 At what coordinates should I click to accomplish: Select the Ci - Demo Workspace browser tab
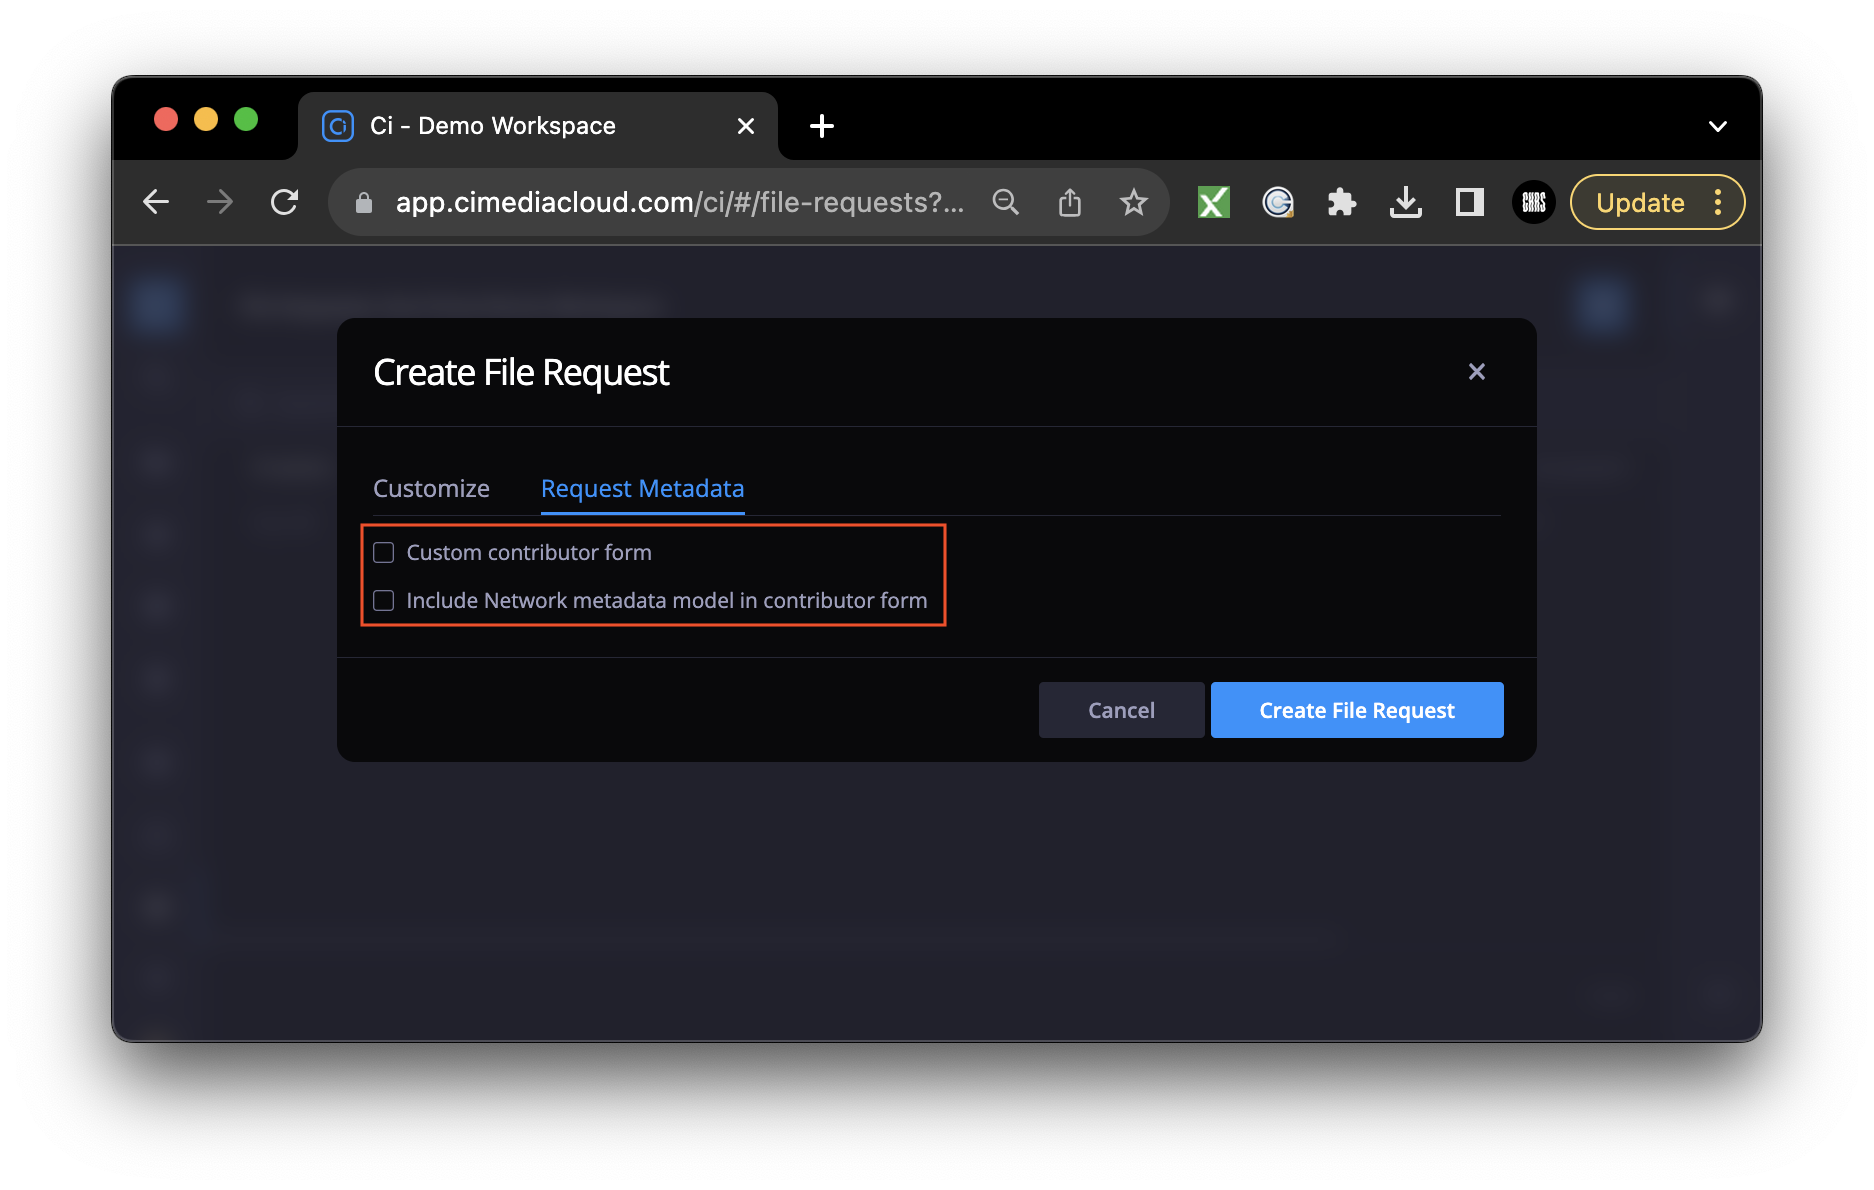click(538, 126)
